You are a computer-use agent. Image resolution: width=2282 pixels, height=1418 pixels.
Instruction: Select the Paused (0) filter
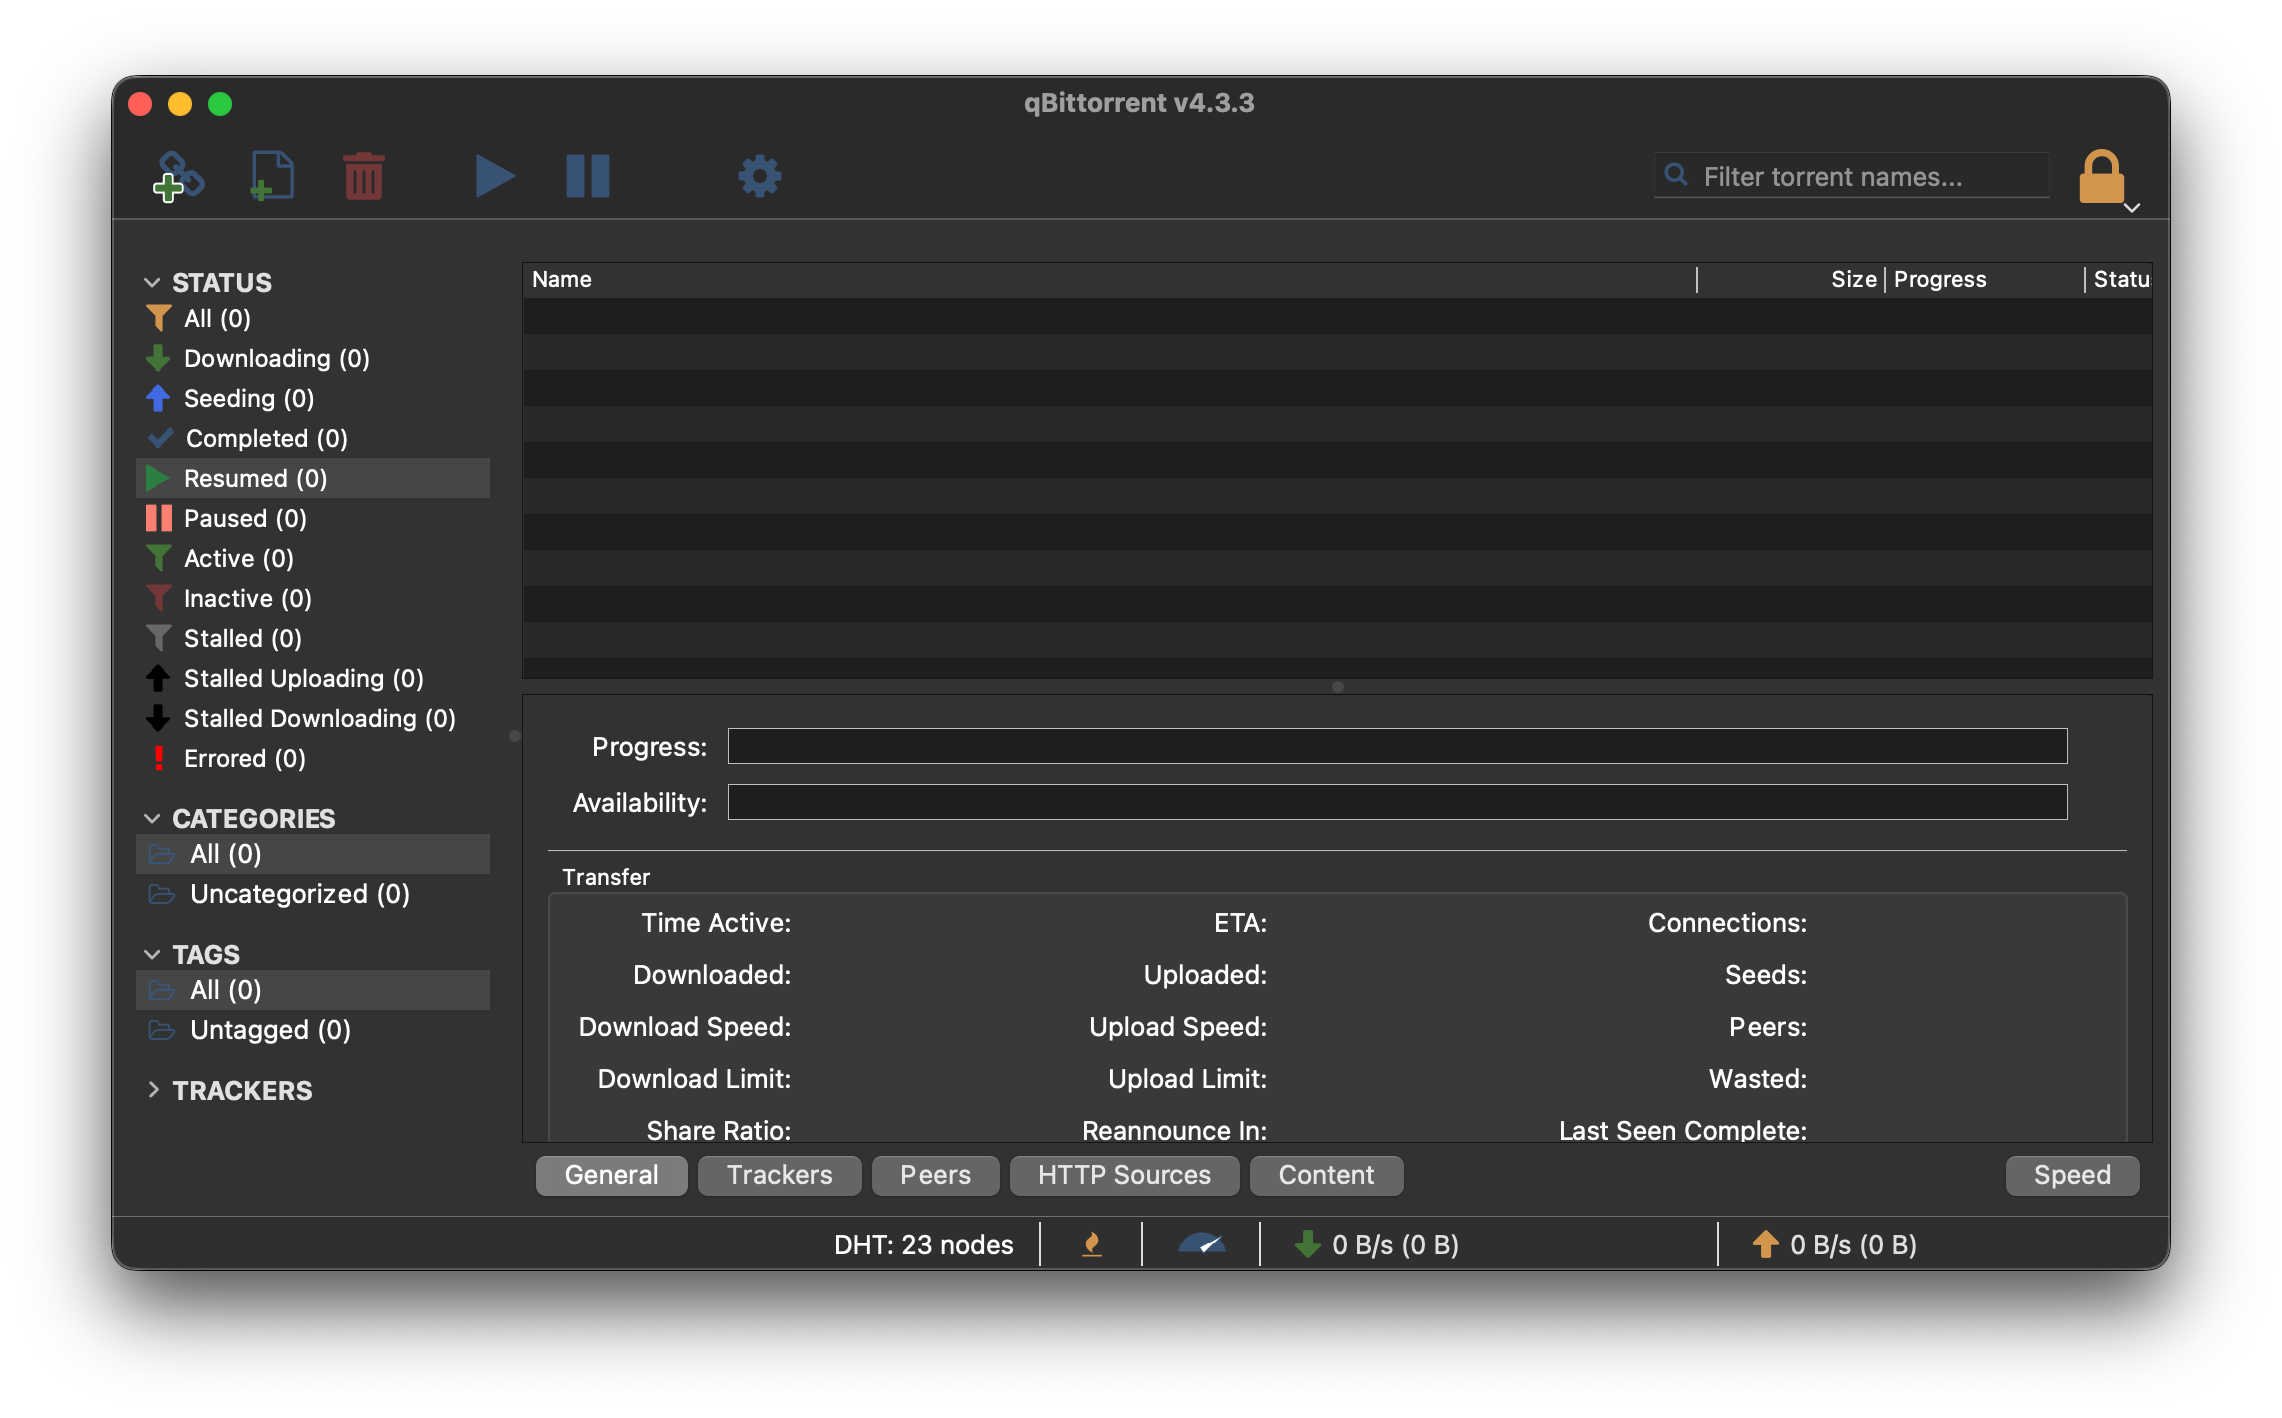click(x=313, y=519)
